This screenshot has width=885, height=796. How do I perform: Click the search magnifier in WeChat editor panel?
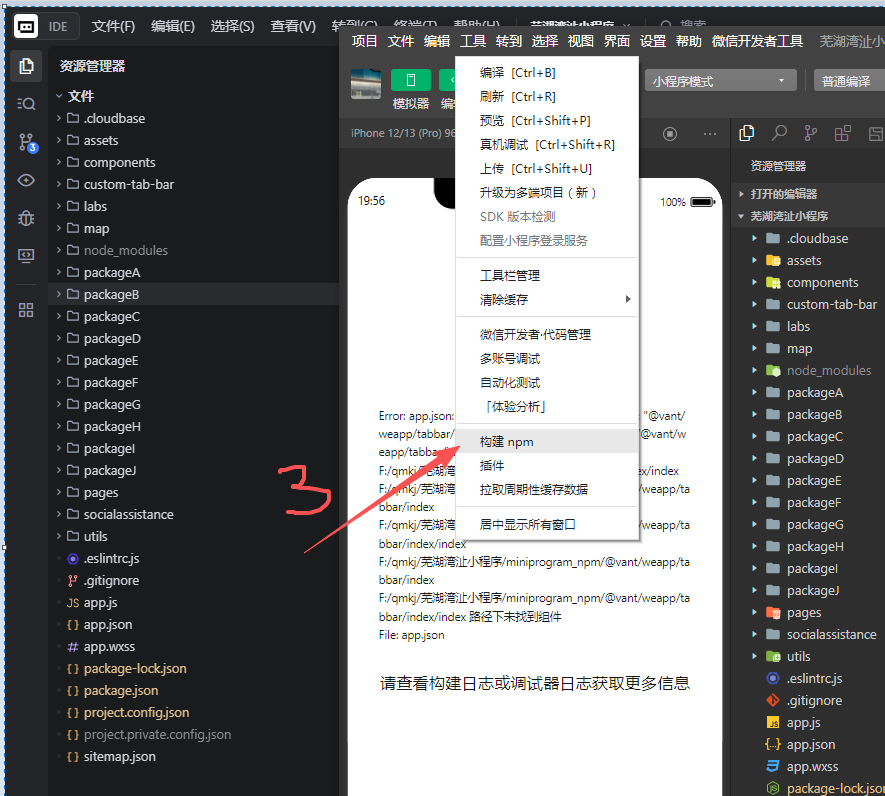pos(779,133)
